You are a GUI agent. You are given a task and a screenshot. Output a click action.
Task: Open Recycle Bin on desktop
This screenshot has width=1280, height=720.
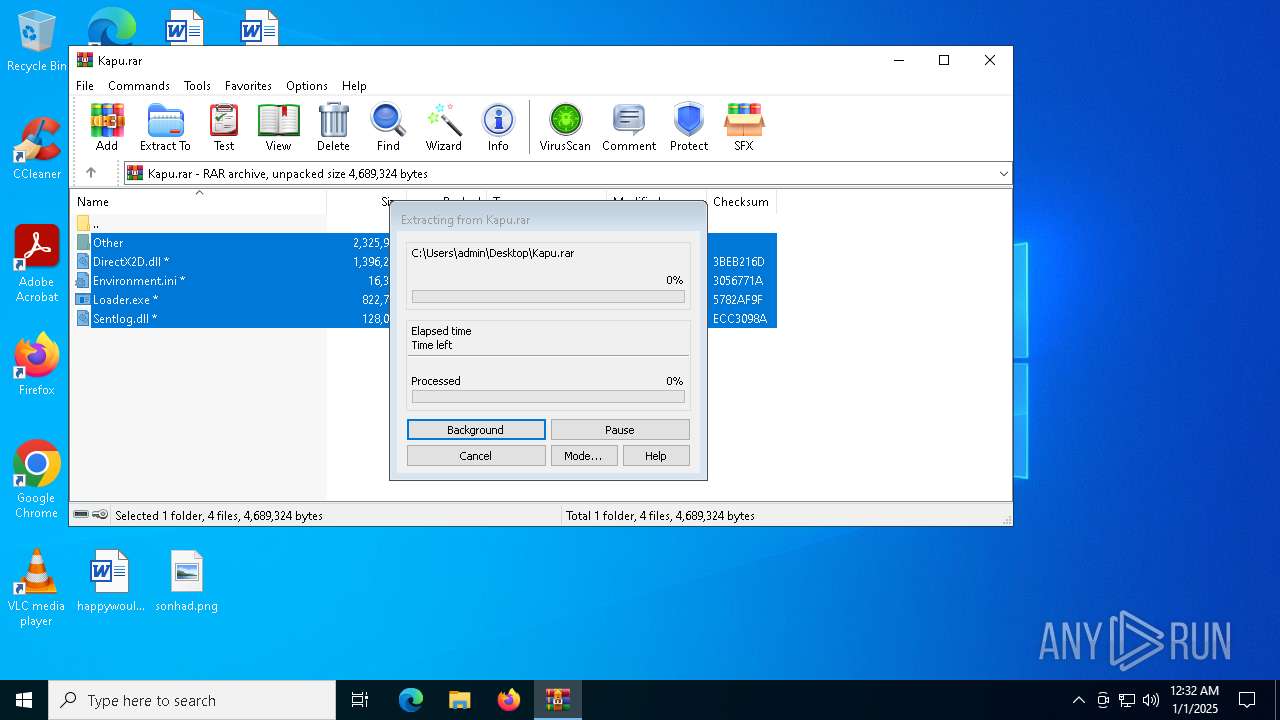click(x=37, y=42)
